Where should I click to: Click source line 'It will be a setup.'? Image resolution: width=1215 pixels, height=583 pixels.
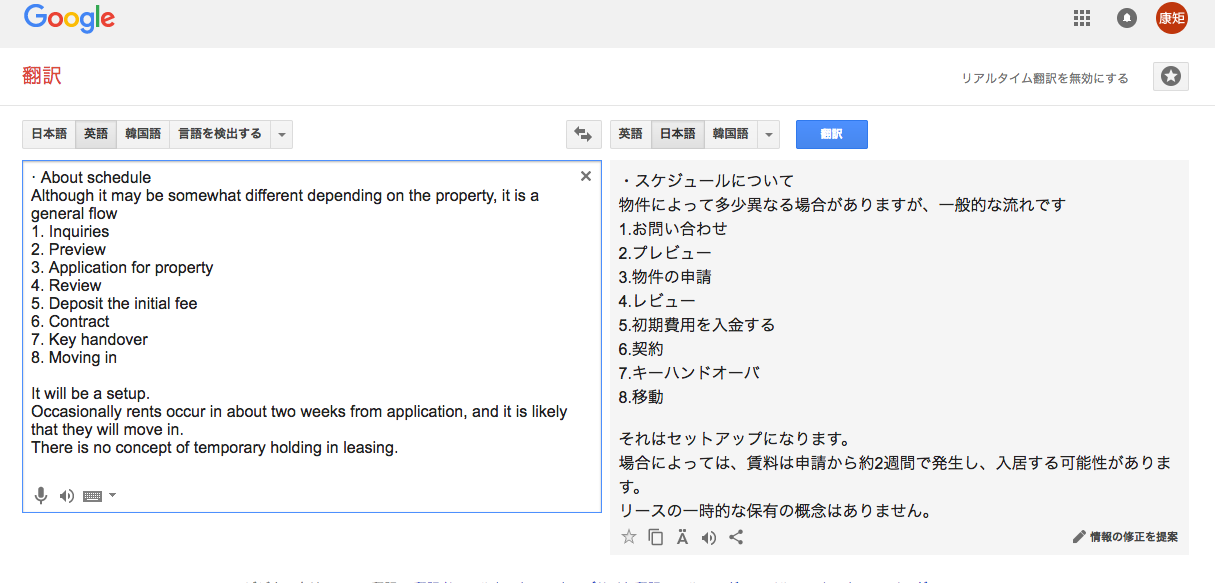(x=90, y=393)
